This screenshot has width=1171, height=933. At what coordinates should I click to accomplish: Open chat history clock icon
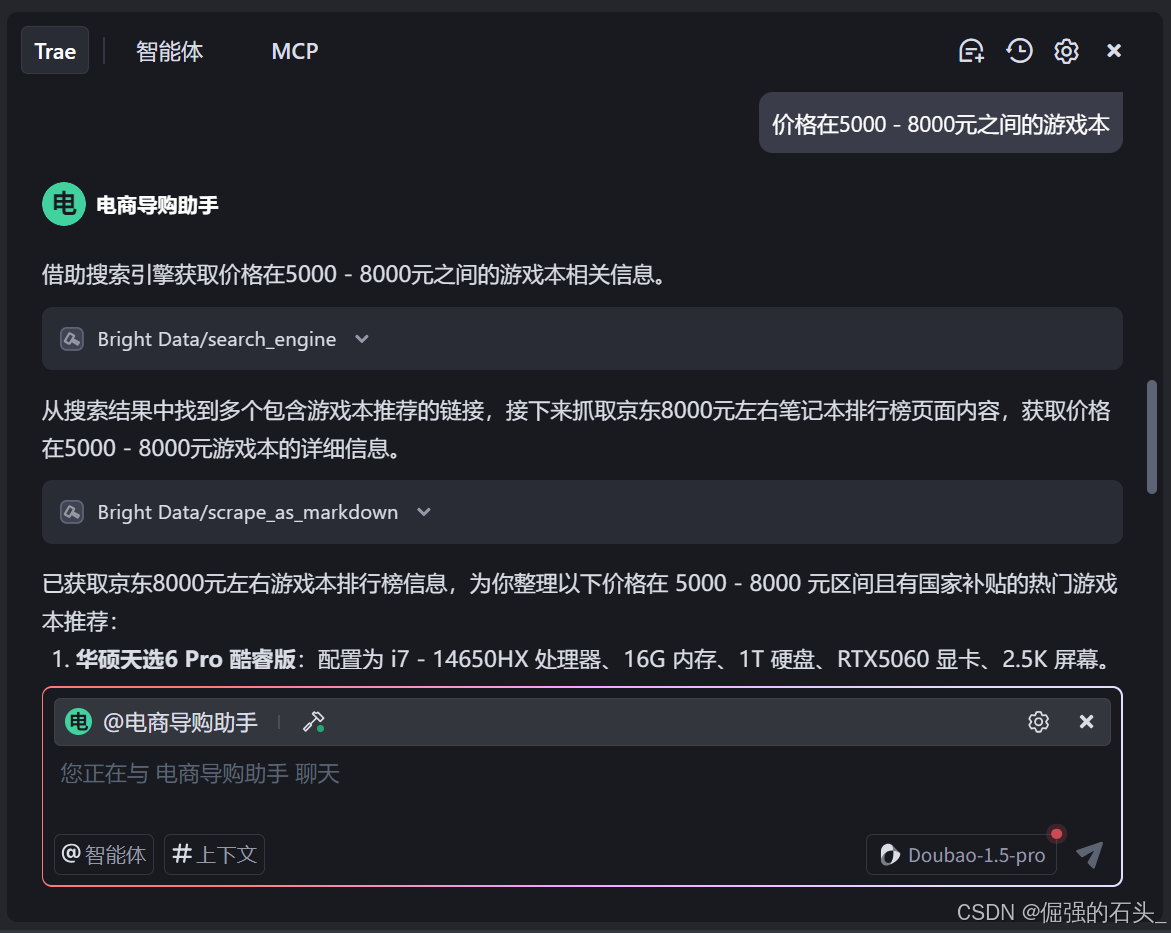[1019, 51]
